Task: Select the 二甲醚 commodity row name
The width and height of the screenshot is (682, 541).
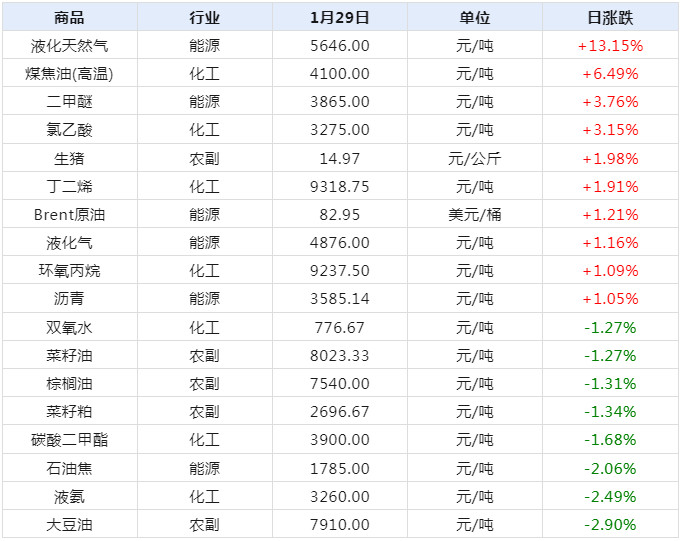Action: [69, 101]
